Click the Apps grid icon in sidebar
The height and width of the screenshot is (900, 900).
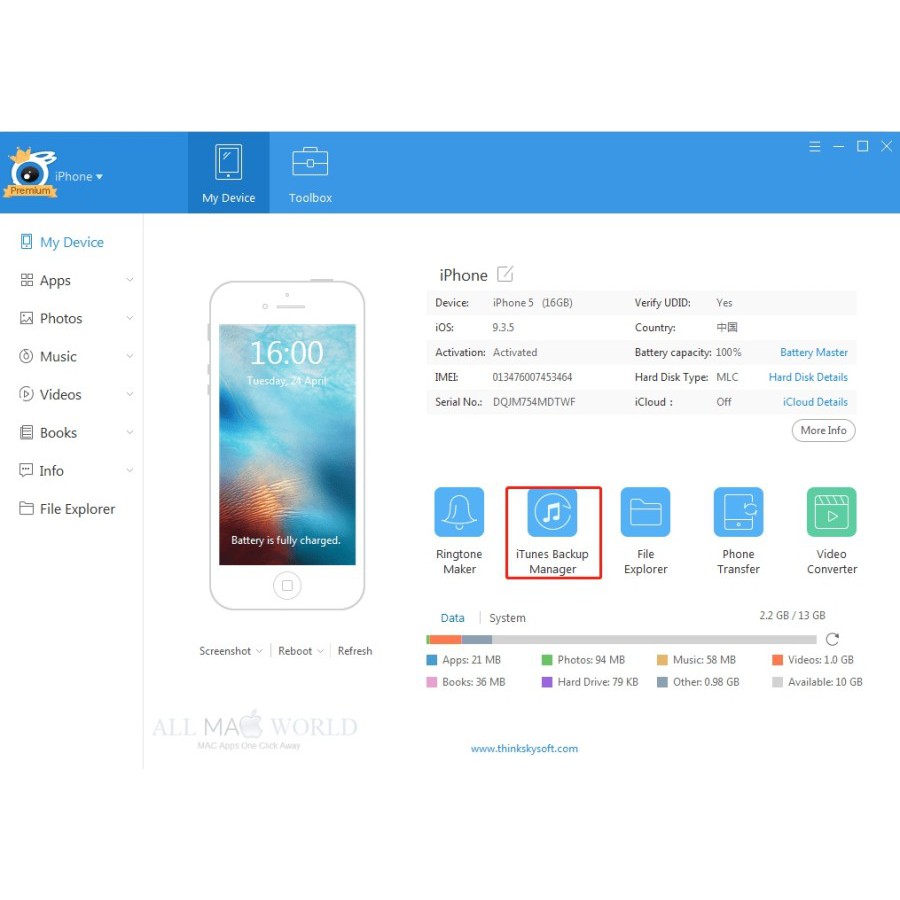click(26, 280)
